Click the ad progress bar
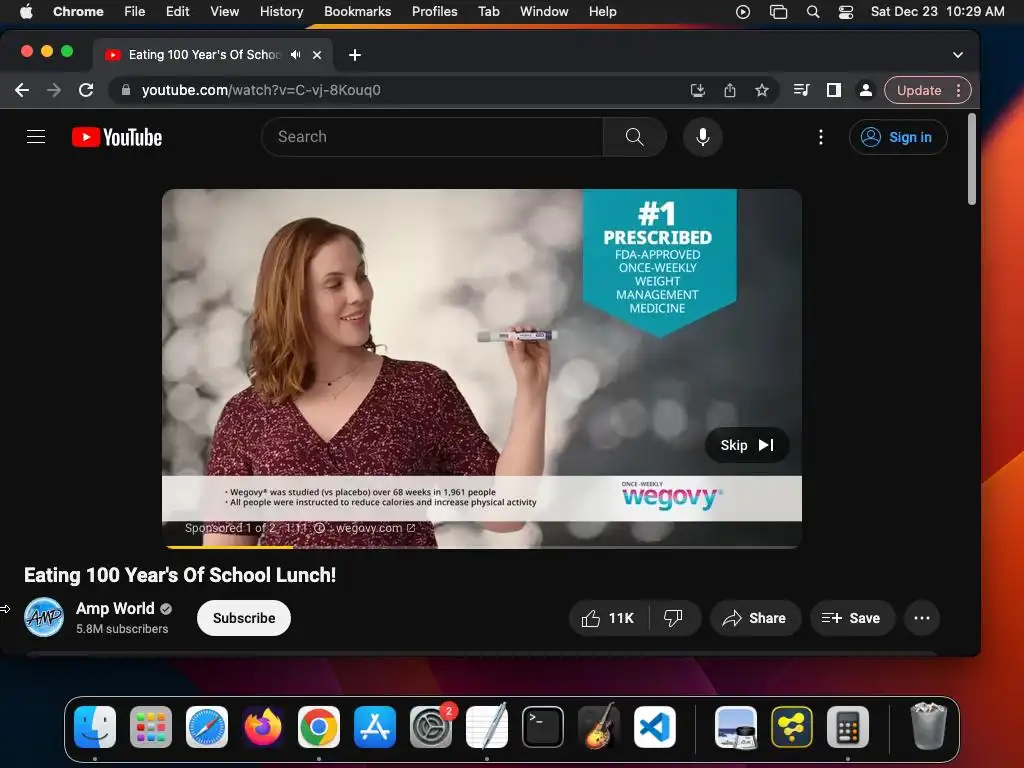Image resolution: width=1024 pixels, height=768 pixels. point(482,547)
